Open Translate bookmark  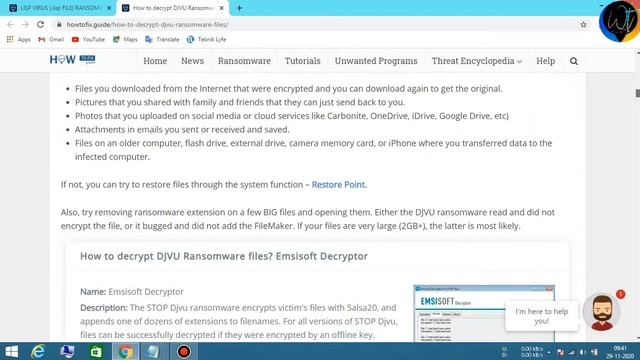[x=162, y=39]
